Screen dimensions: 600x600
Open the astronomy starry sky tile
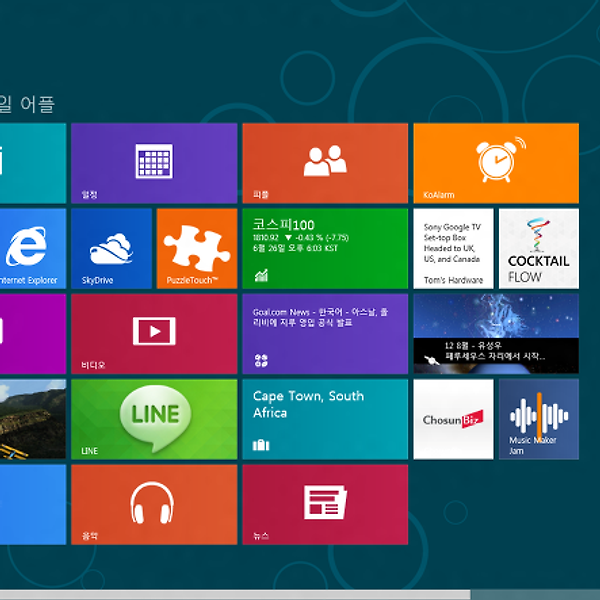click(496, 334)
